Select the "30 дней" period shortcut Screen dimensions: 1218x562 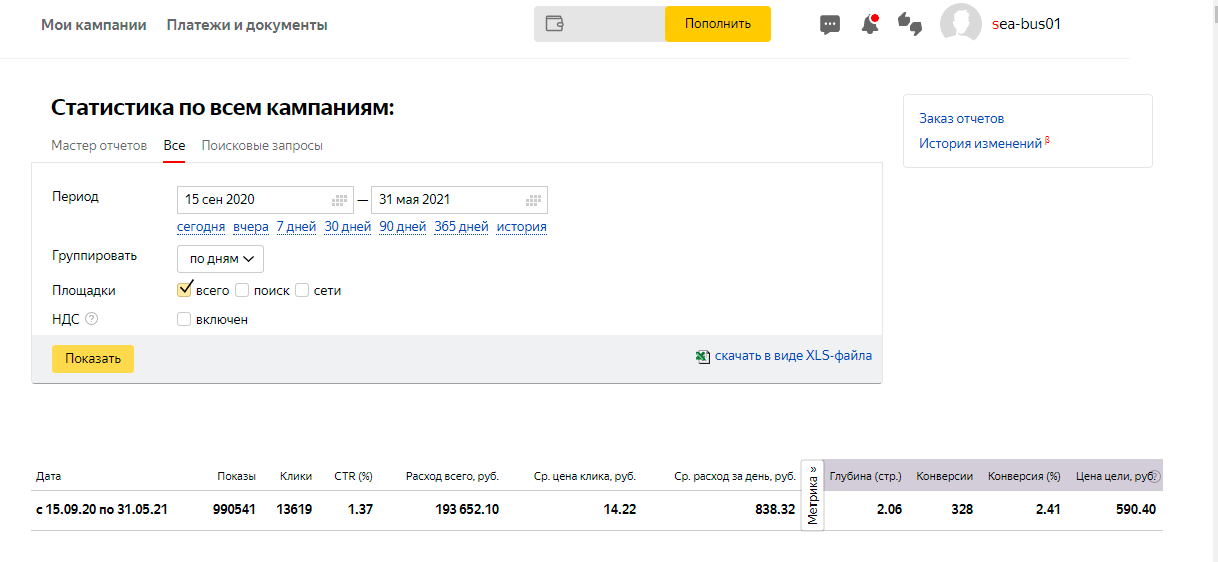point(347,227)
